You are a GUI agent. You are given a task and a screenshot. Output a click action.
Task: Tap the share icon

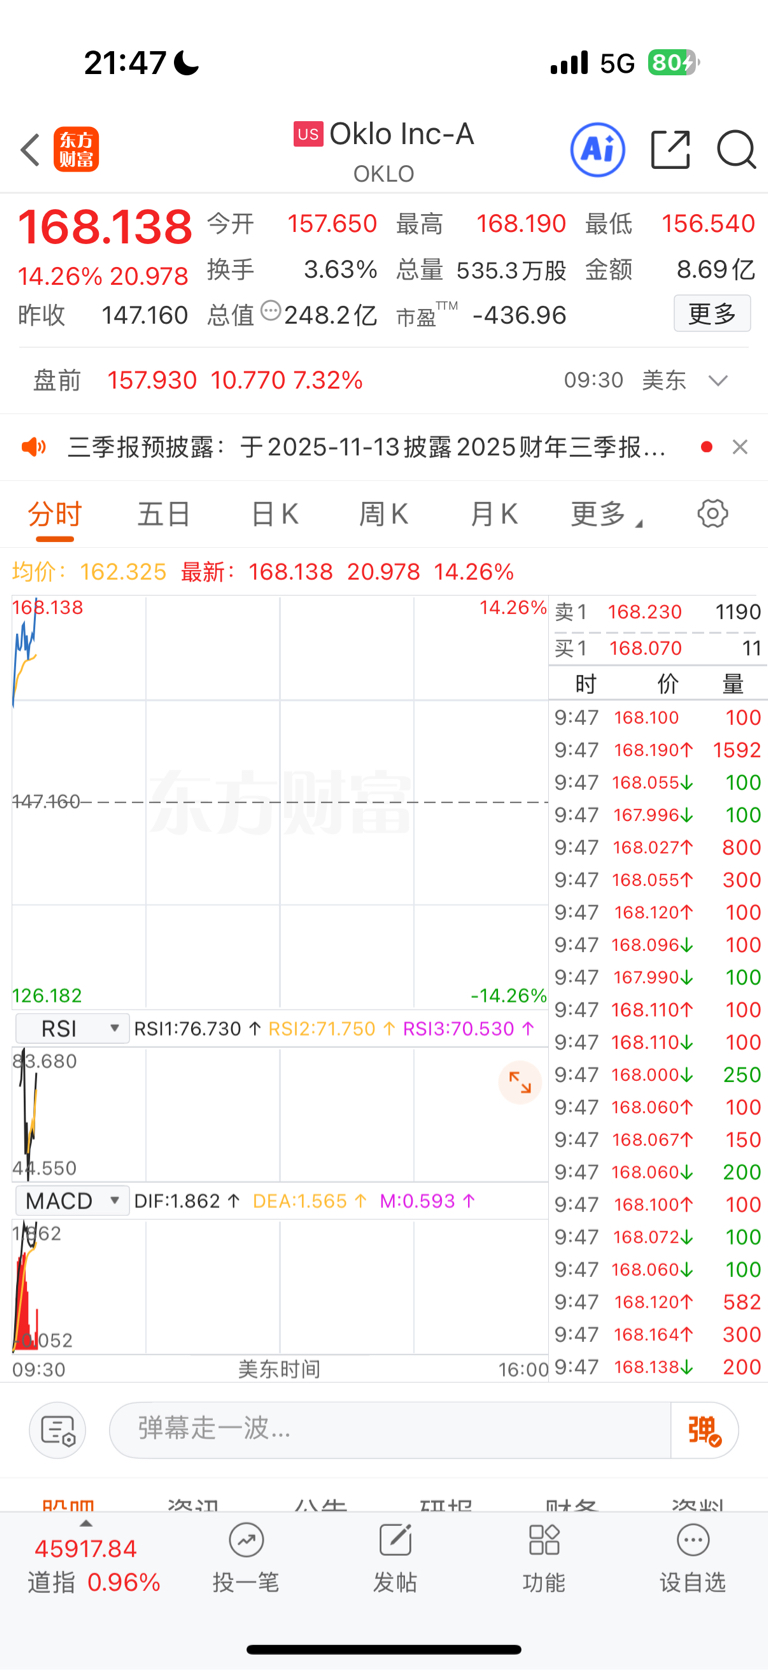(670, 150)
